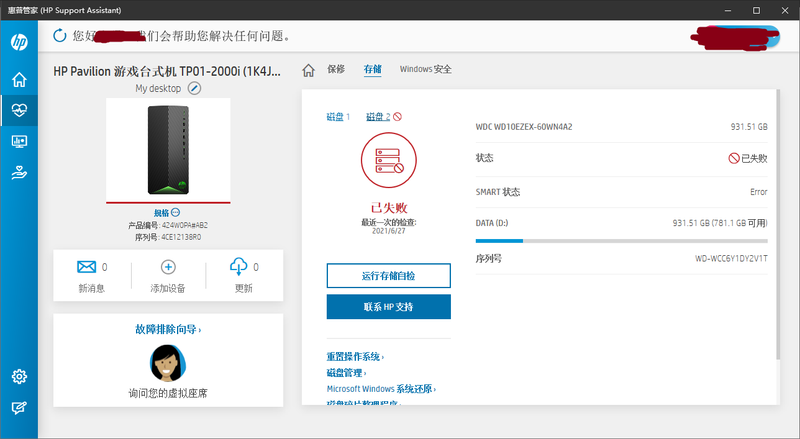Viewport: 800px width, 439px height.
Task: Open the feedback pencil icon in sidebar
Action: coord(19,407)
